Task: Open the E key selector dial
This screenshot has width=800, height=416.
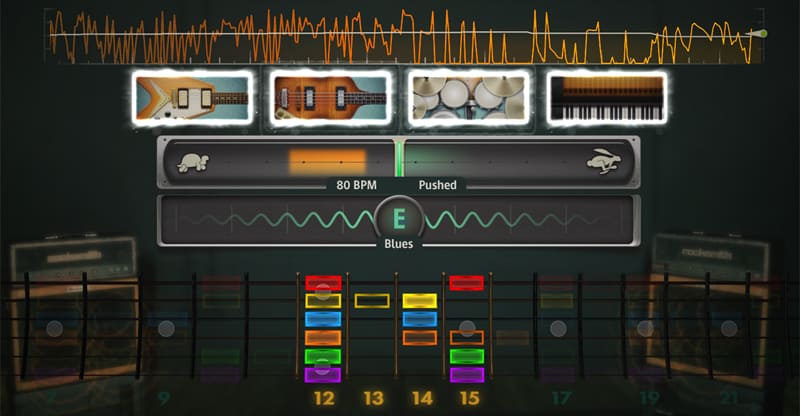Action: point(399,219)
